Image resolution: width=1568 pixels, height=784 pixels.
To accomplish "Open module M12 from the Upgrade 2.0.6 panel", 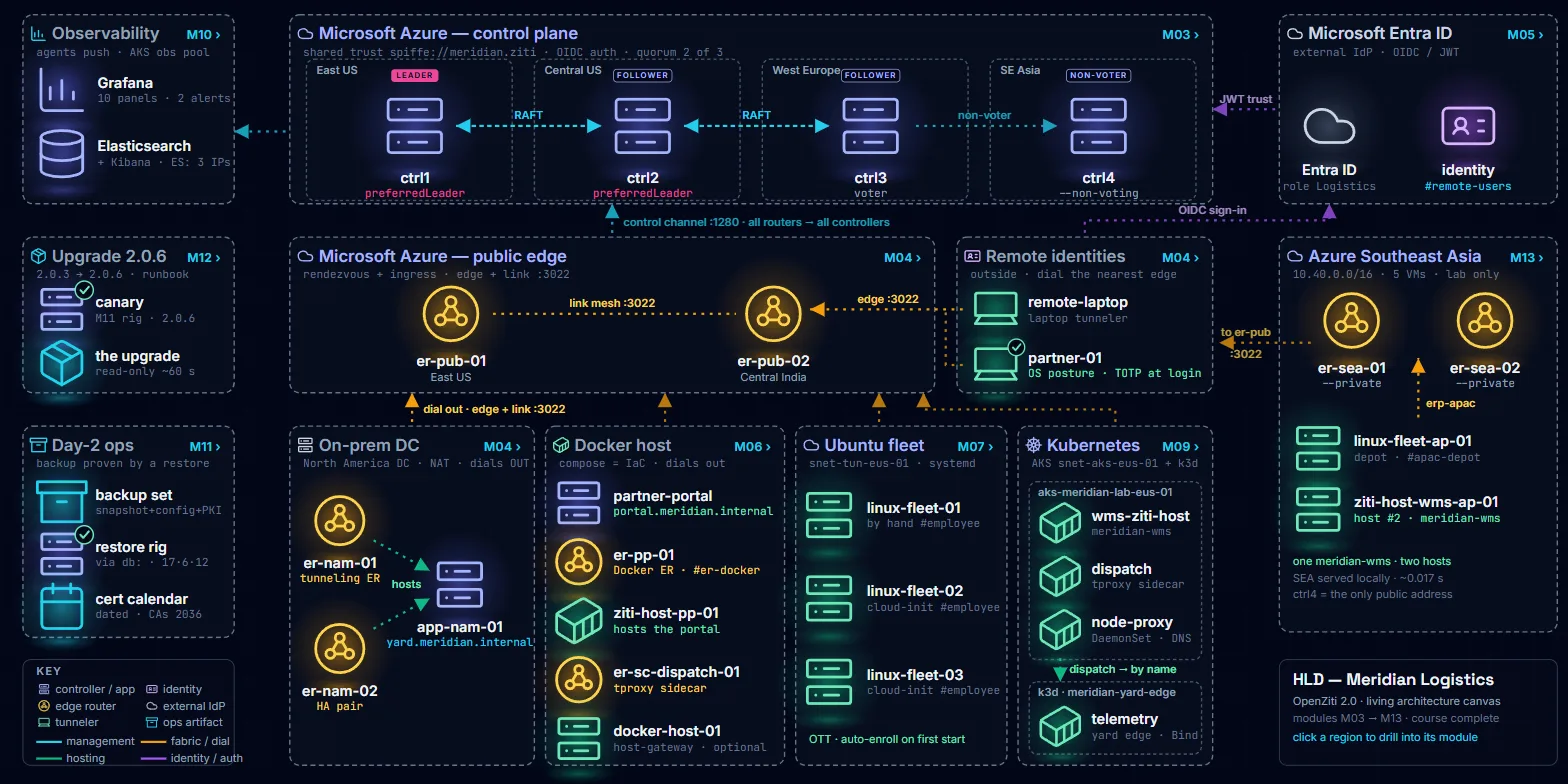I will (205, 257).
